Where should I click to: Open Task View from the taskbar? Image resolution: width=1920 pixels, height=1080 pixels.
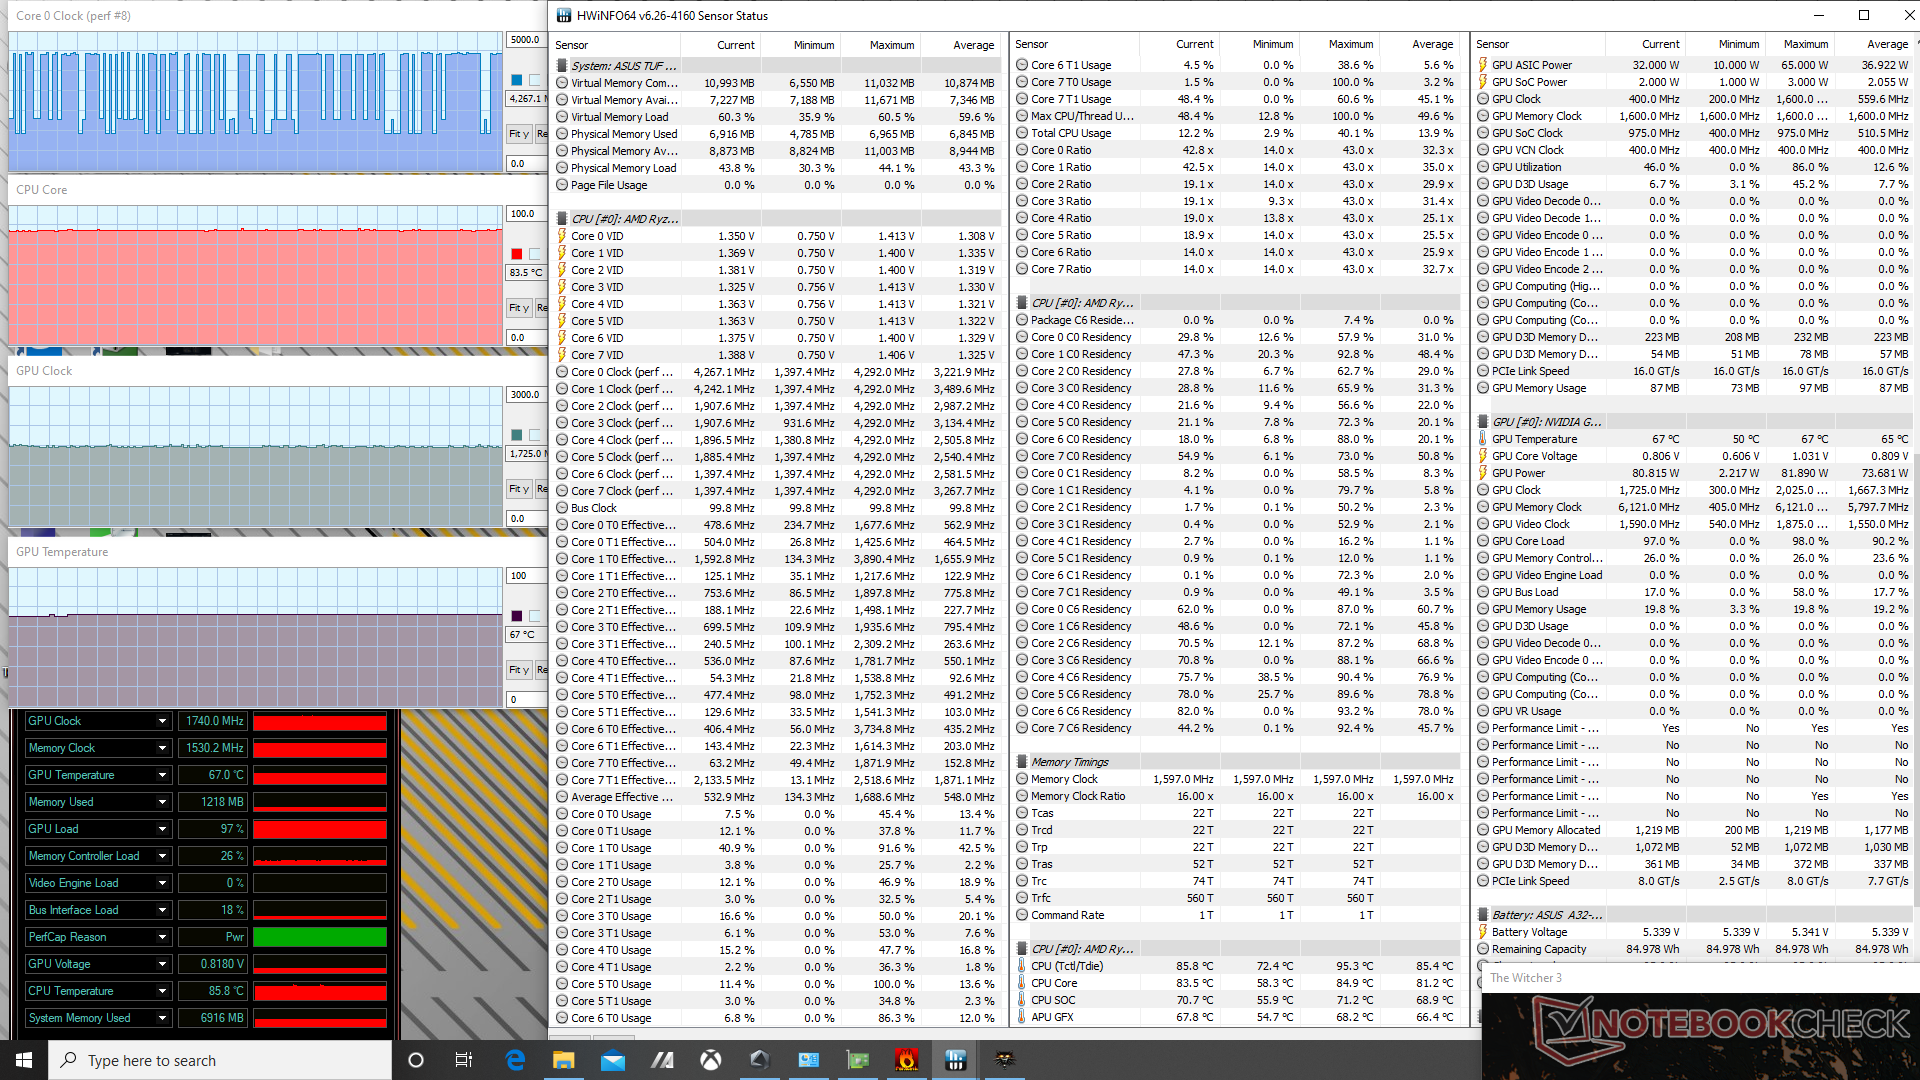click(x=463, y=1060)
